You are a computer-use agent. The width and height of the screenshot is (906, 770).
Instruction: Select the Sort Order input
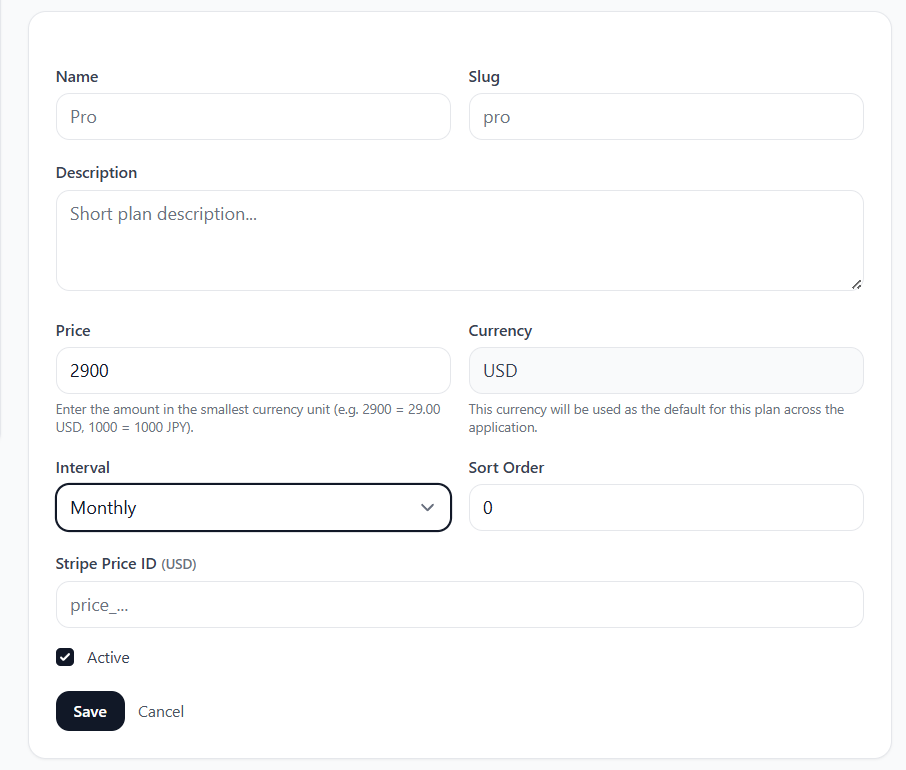666,507
